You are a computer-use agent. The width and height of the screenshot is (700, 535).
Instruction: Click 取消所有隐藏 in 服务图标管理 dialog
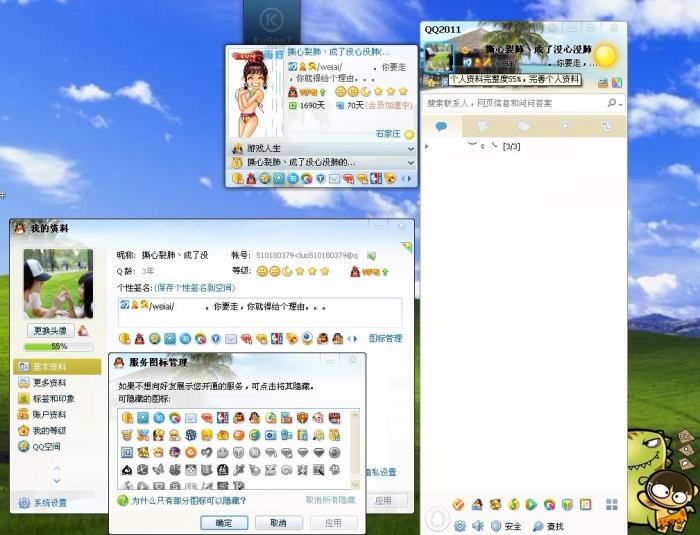tap(330, 500)
